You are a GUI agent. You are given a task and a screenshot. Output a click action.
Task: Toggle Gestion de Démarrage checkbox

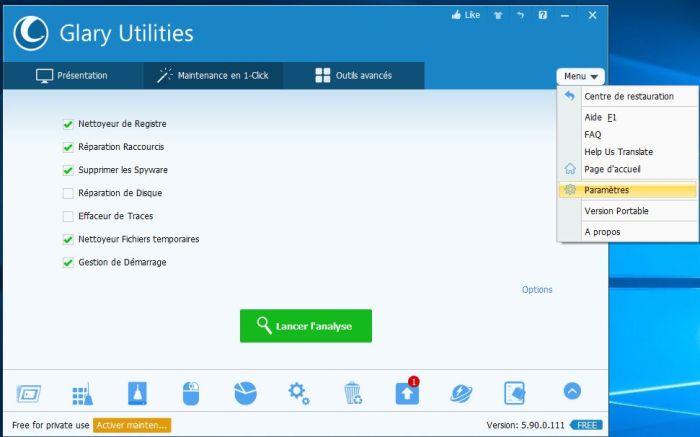pyautogui.click(x=68, y=262)
